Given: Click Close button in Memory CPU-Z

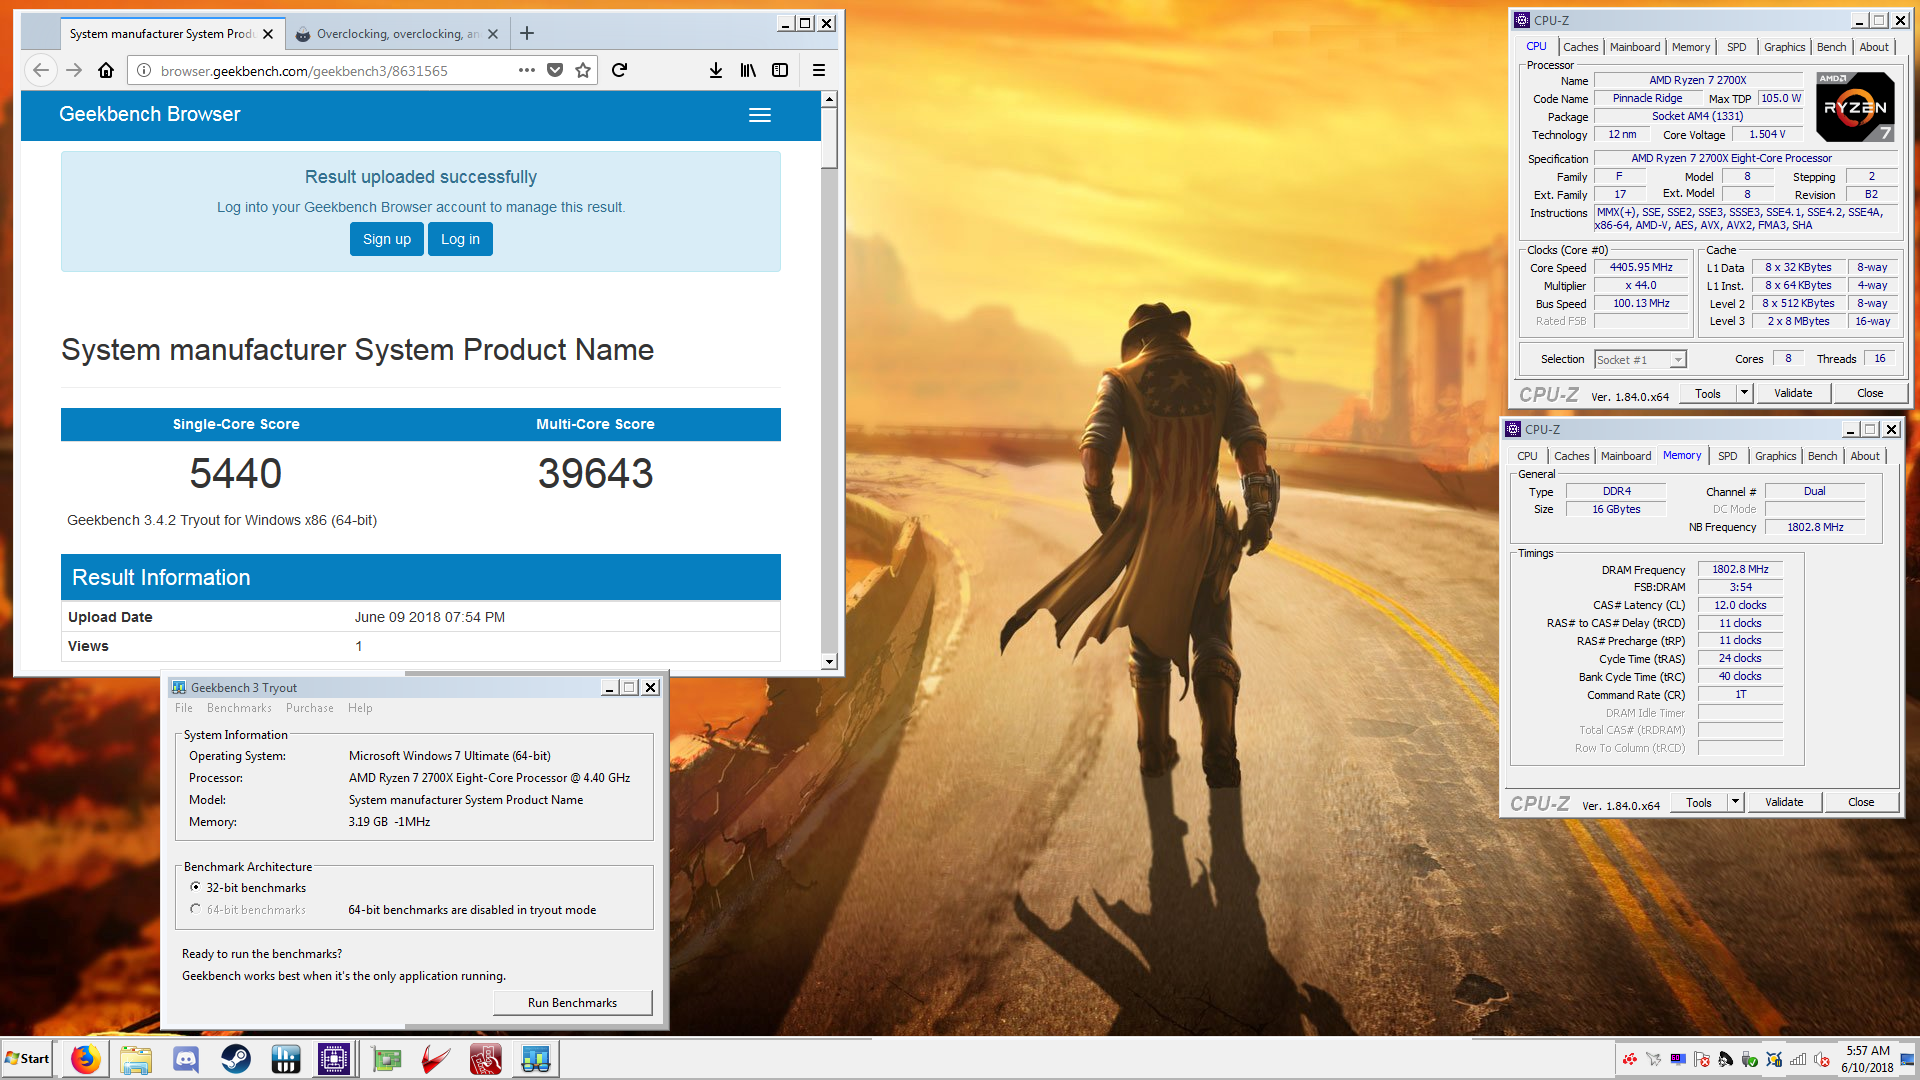Looking at the screenshot, I should pyautogui.click(x=1861, y=802).
